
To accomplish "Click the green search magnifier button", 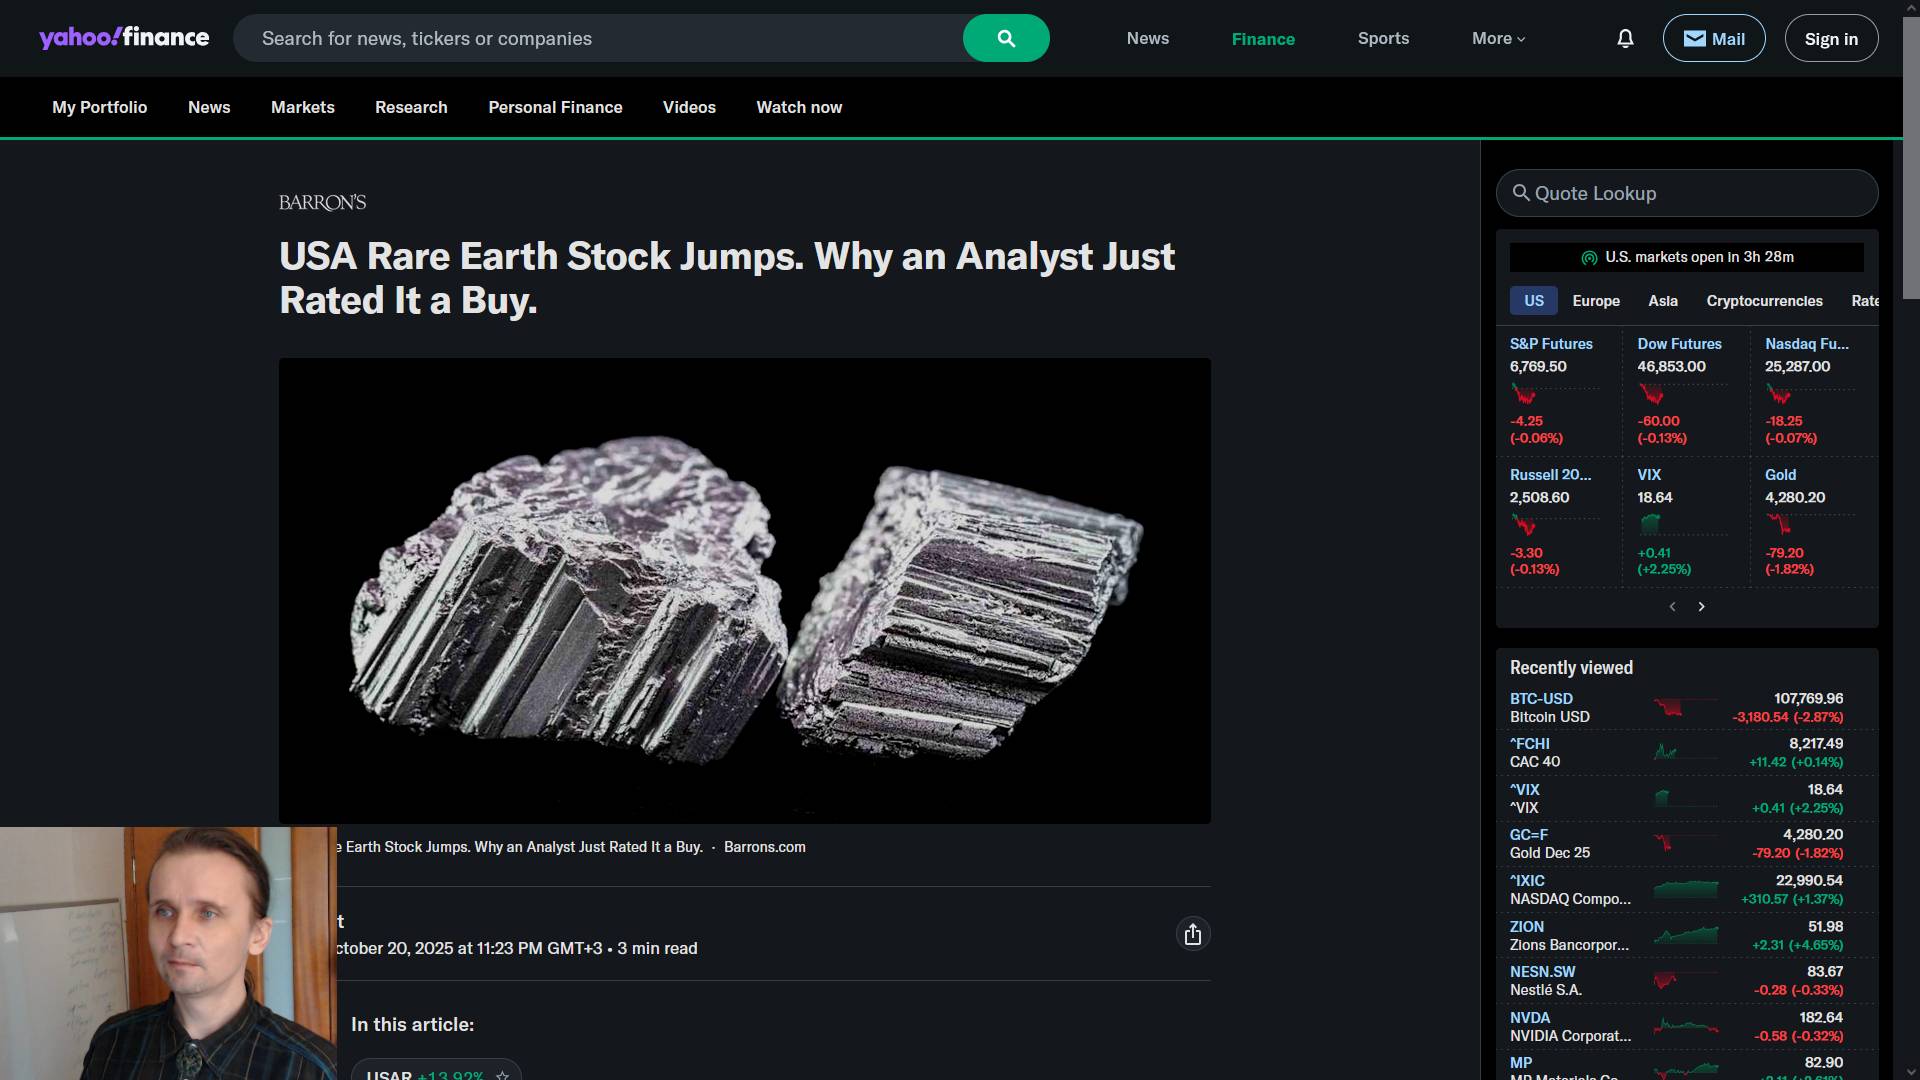I will (1006, 39).
